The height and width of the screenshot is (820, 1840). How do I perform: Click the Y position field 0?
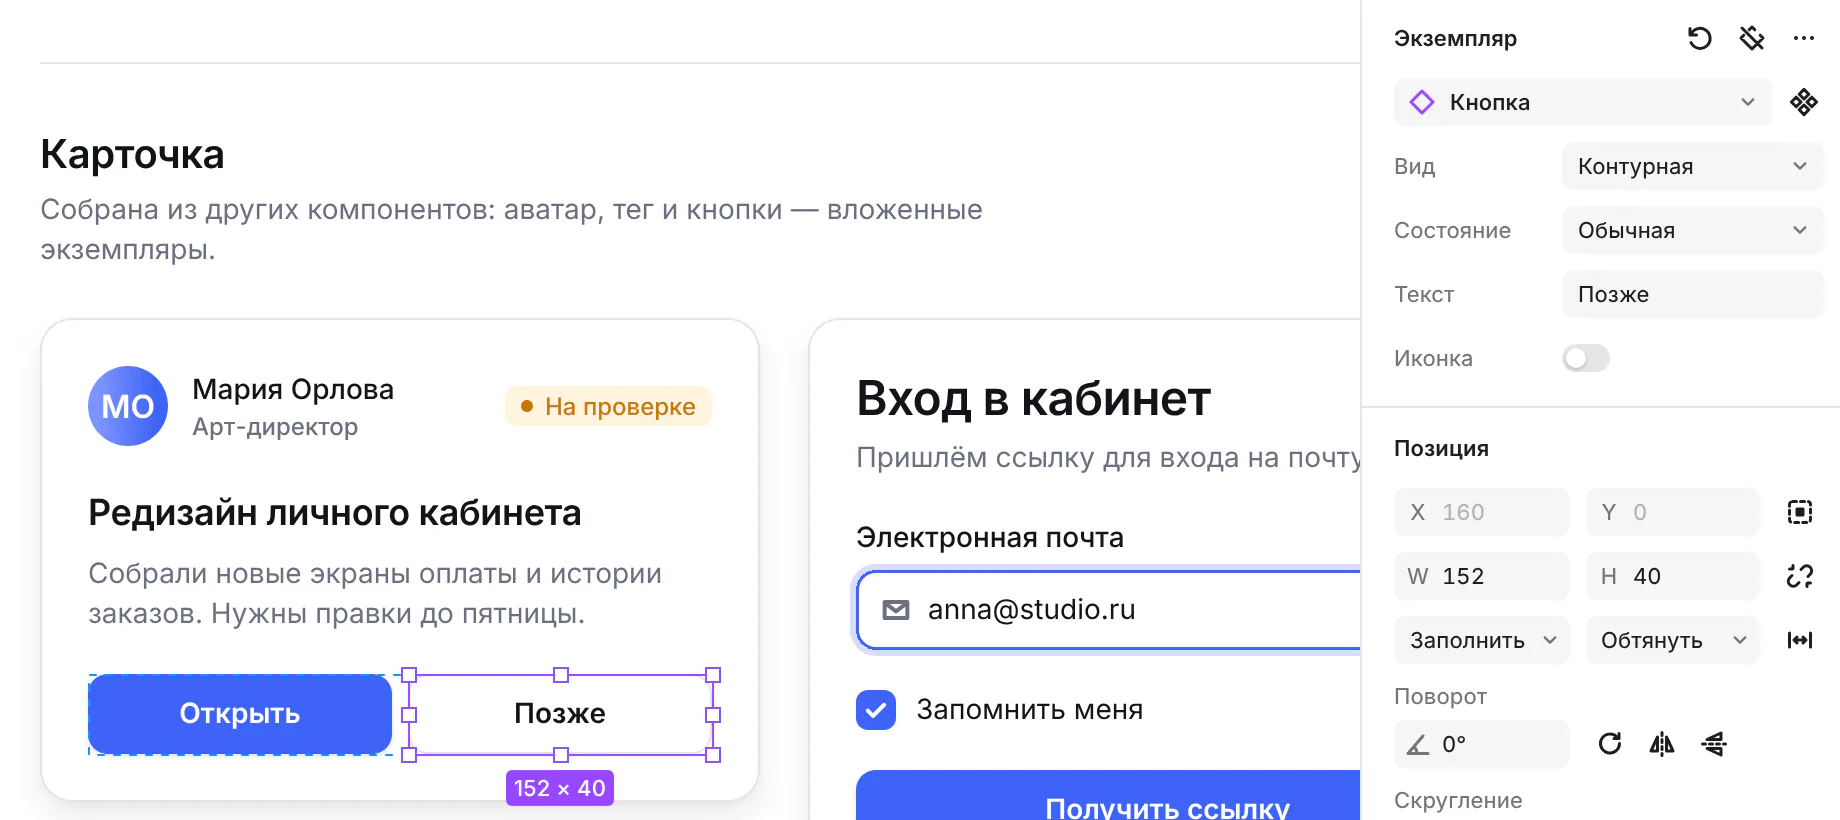[x=1673, y=512]
